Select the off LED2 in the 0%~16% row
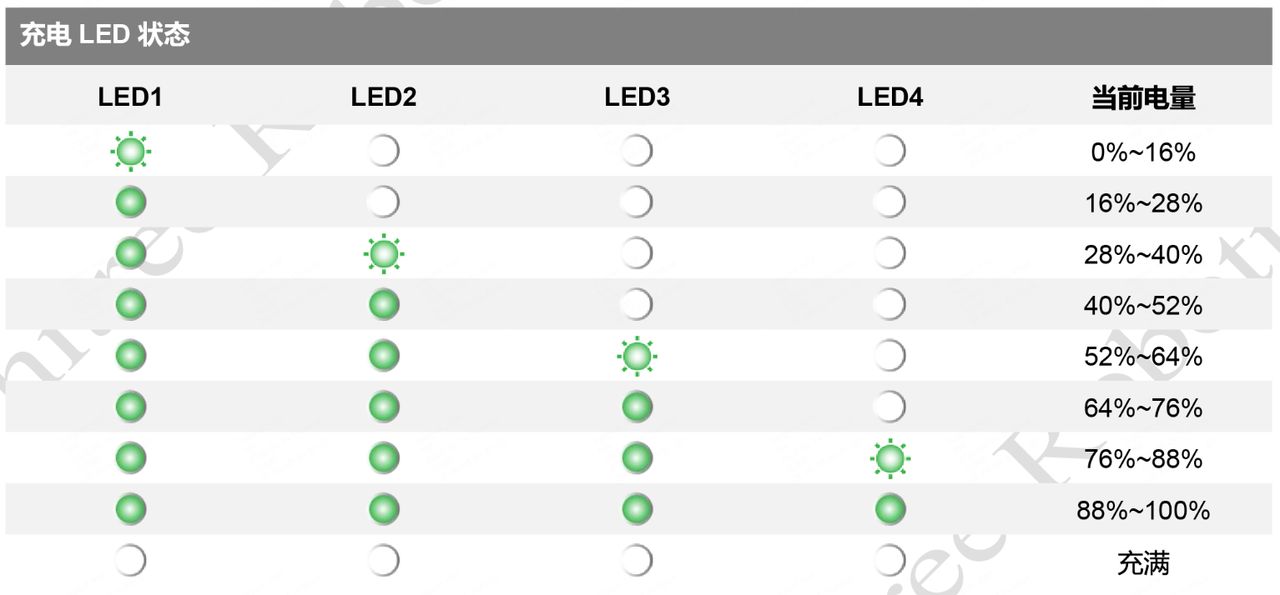 [x=383, y=152]
